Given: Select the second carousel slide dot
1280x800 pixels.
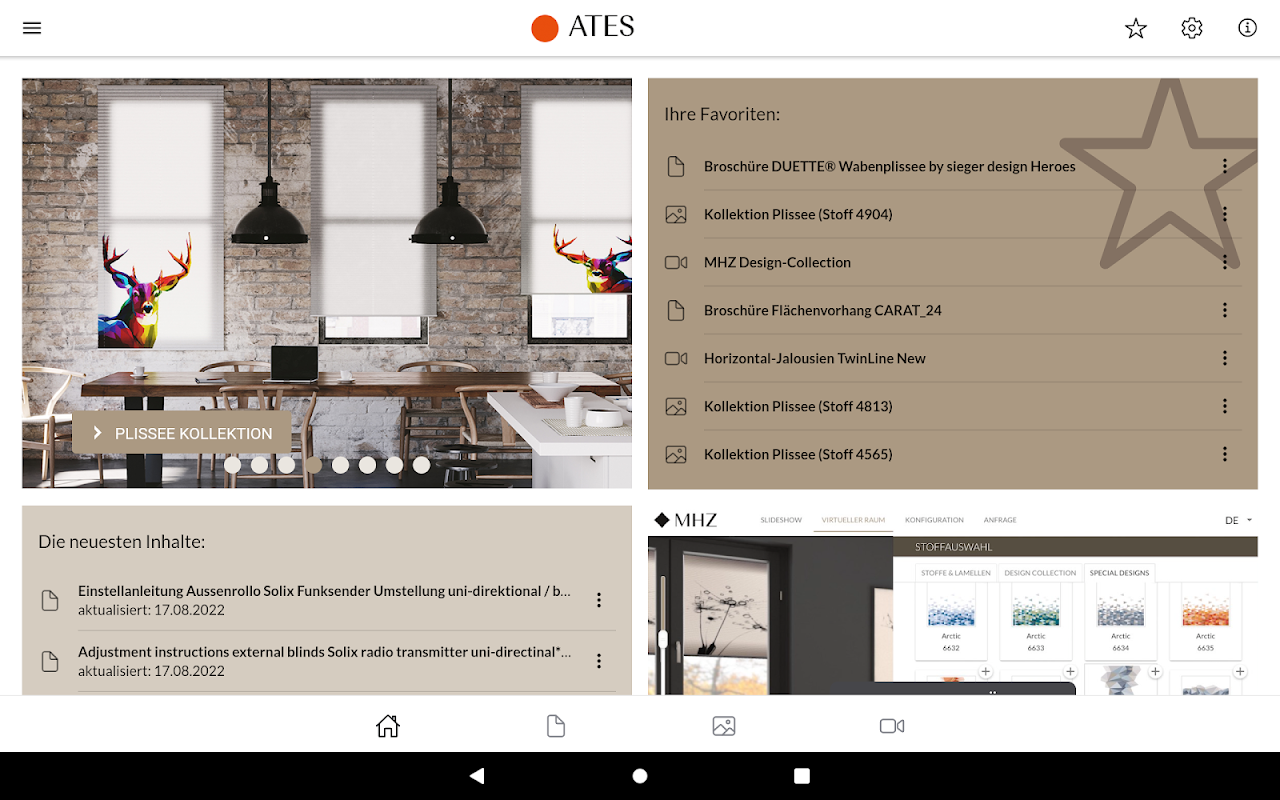Looking at the screenshot, I should click(259, 465).
